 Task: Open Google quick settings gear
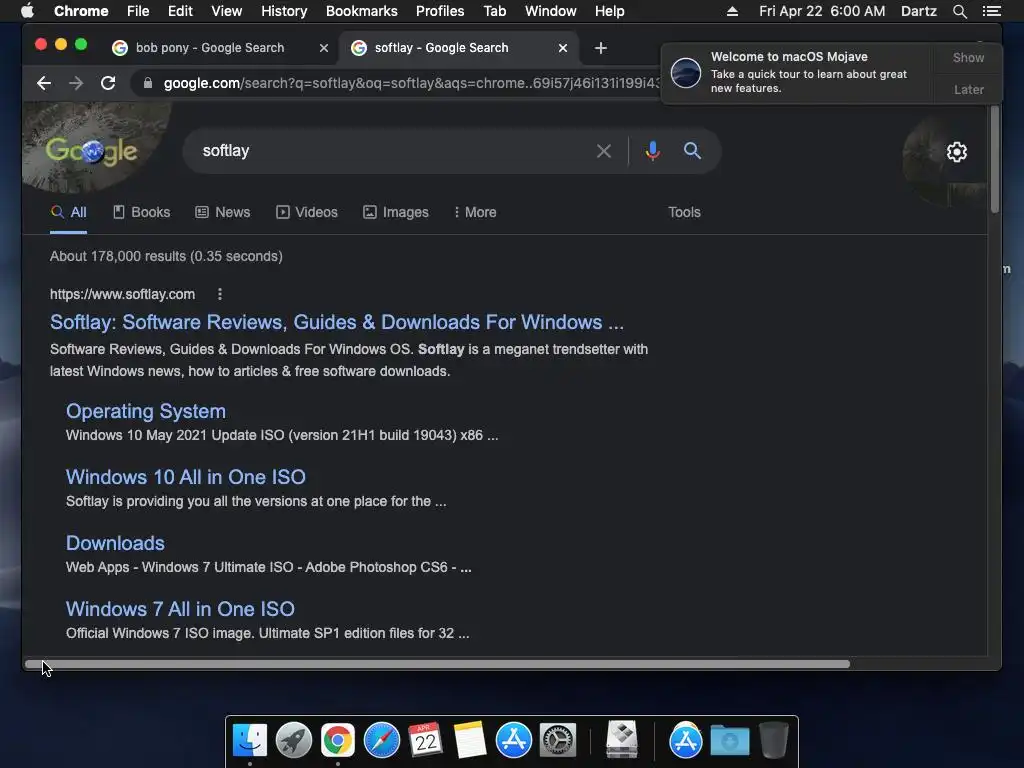(957, 152)
